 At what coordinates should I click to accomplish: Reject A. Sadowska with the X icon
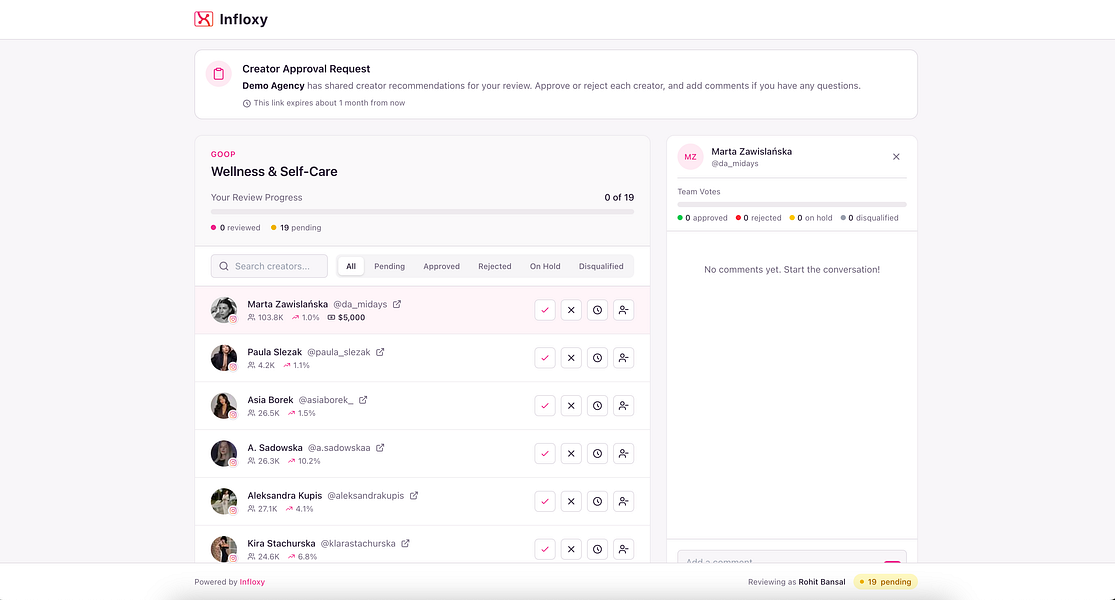(x=571, y=454)
